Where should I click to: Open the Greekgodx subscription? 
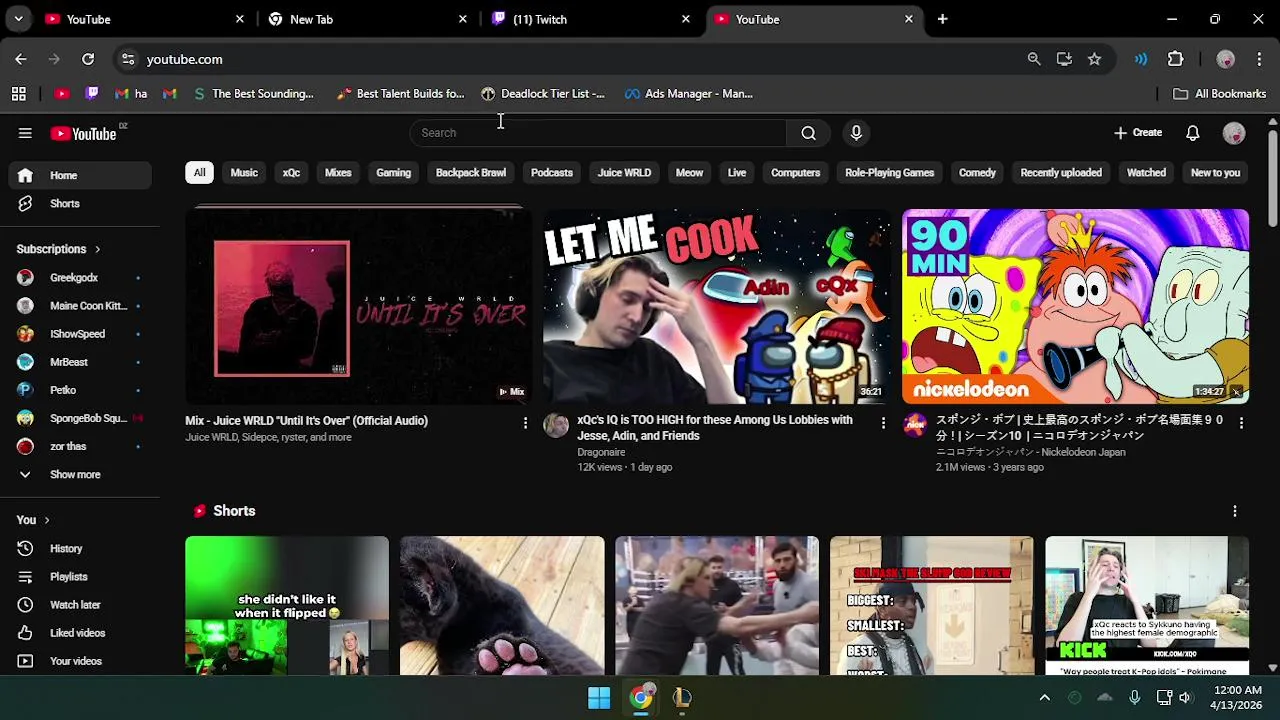tap(80, 277)
